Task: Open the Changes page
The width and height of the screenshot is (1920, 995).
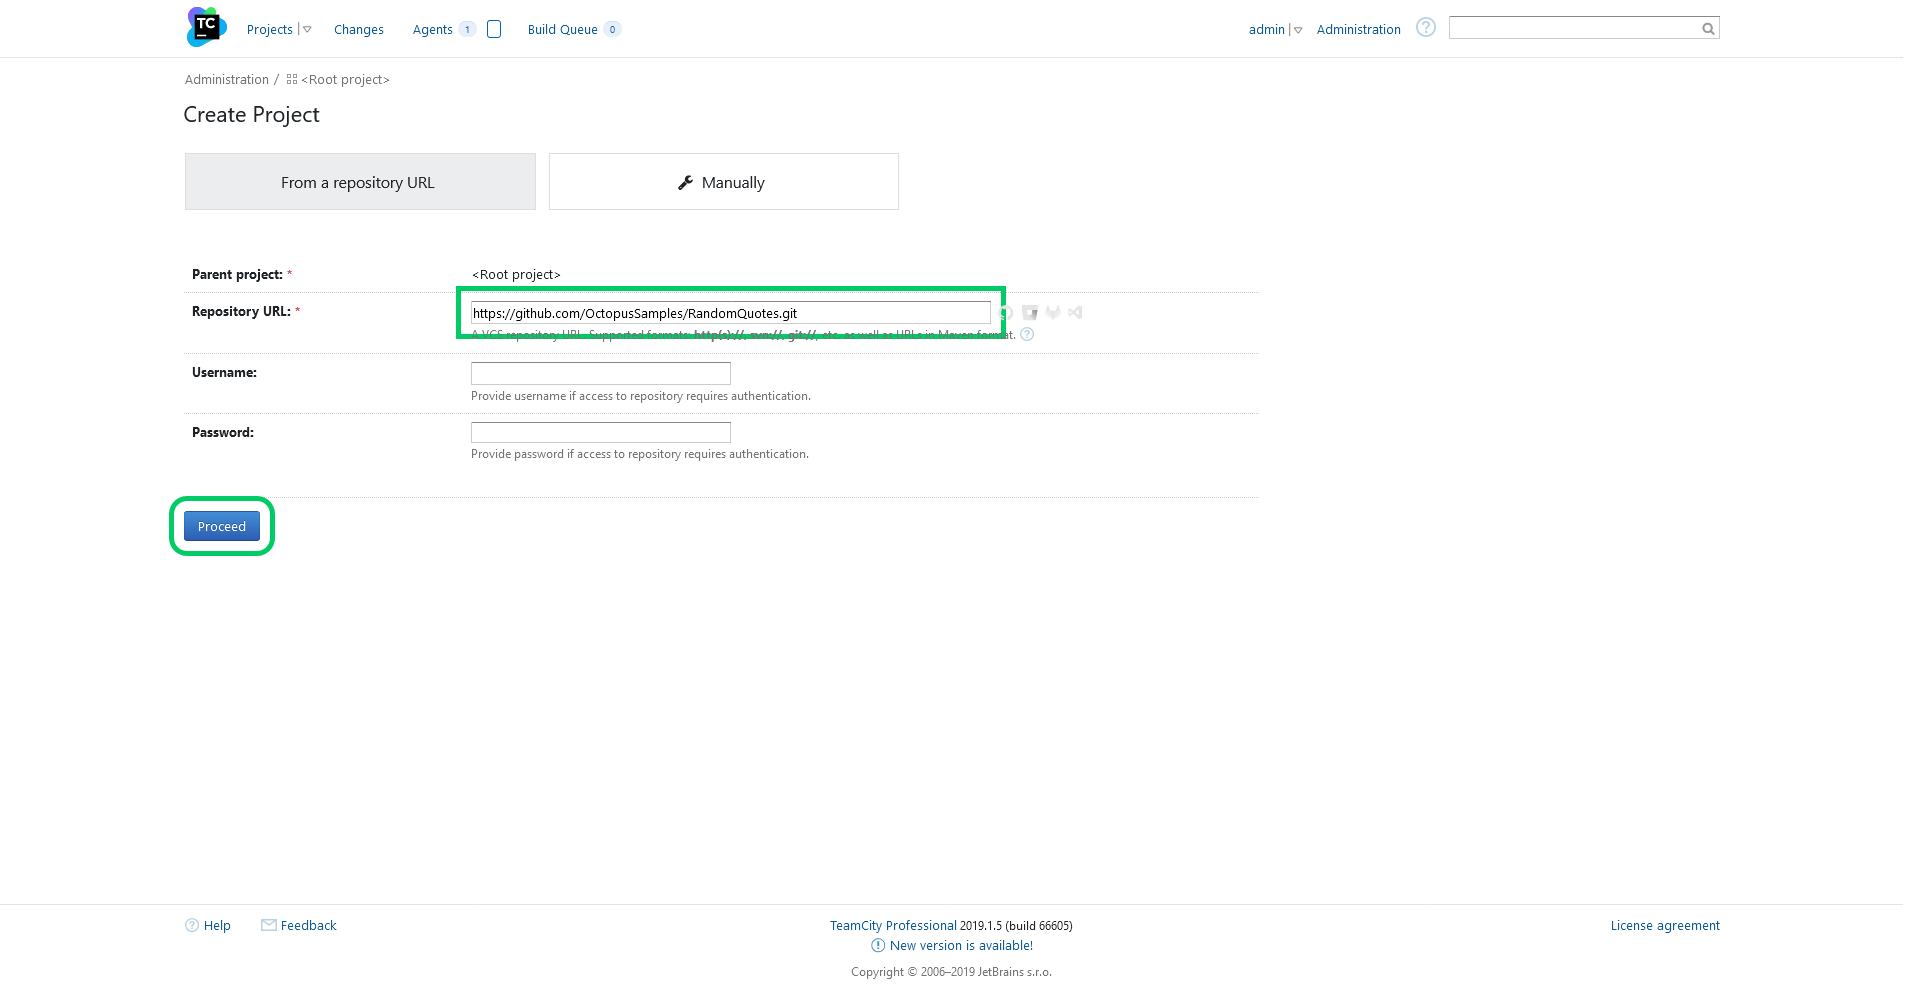Action: [359, 30]
